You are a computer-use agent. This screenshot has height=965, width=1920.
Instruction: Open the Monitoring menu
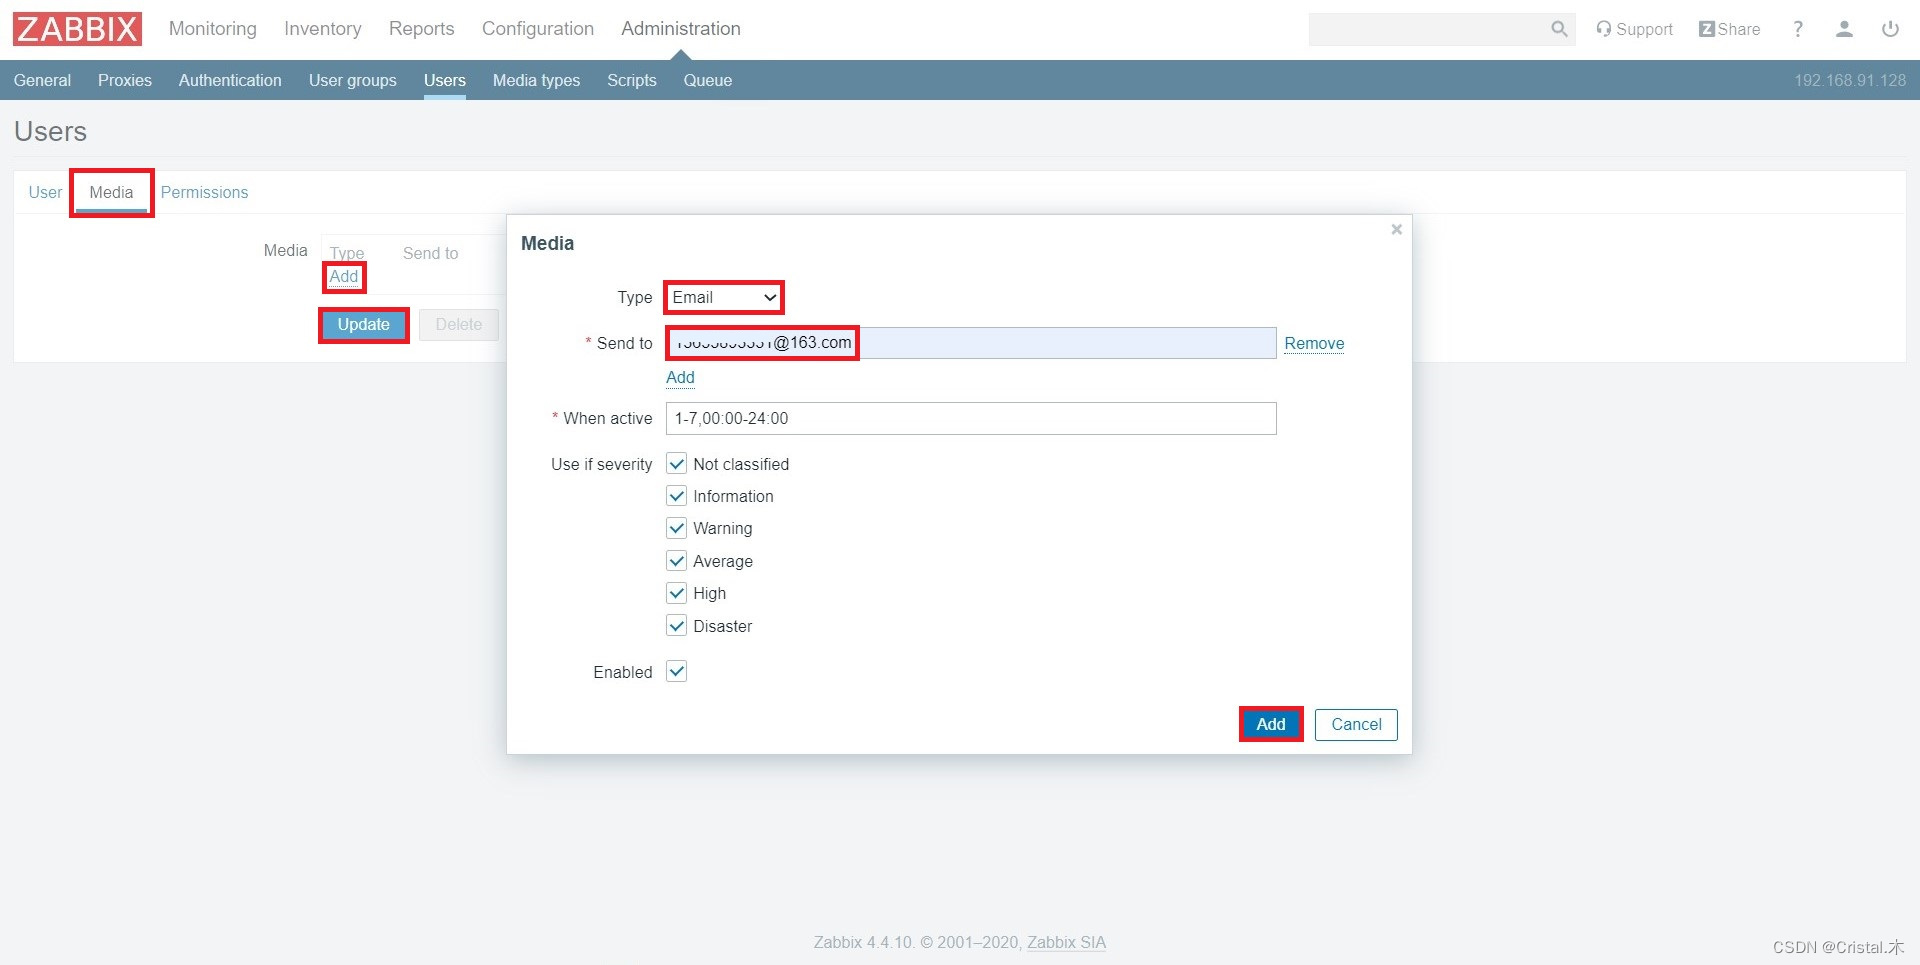click(213, 29)
